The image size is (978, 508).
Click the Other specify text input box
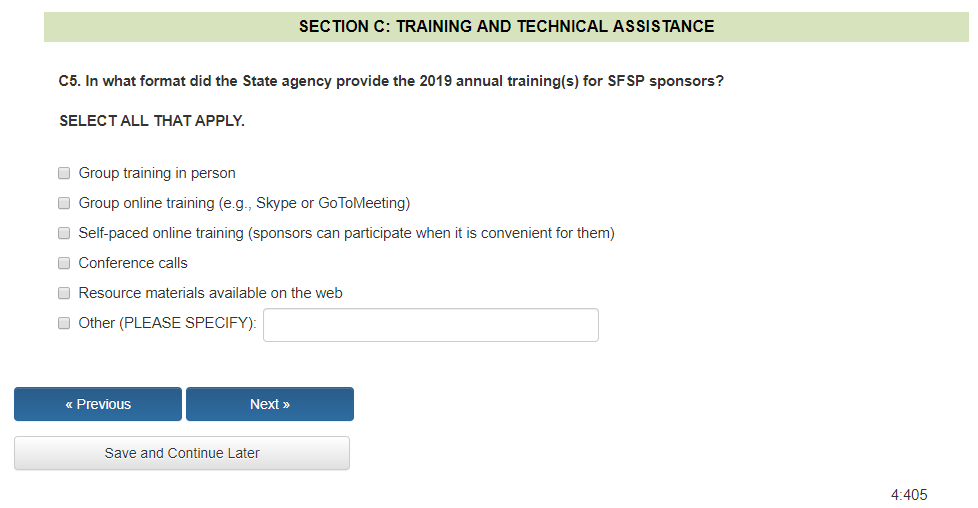click(x=430, y=325)
